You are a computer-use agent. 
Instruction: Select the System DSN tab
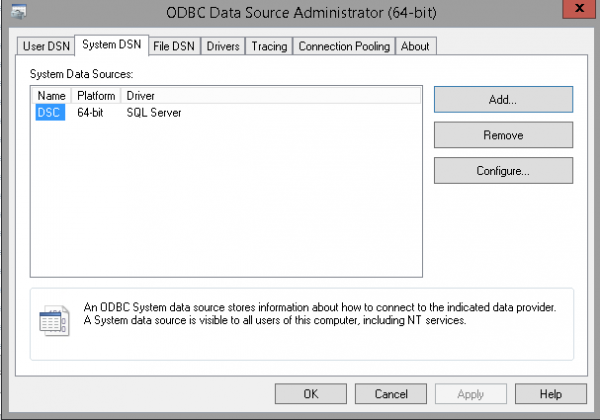[x=112, y=45]
